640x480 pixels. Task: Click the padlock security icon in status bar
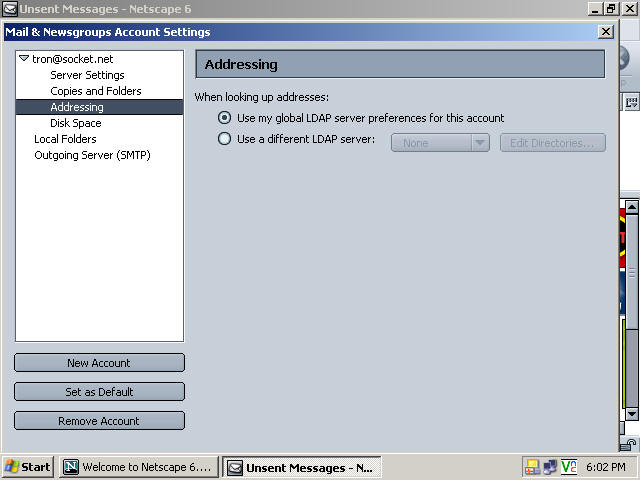coord(628,445)
